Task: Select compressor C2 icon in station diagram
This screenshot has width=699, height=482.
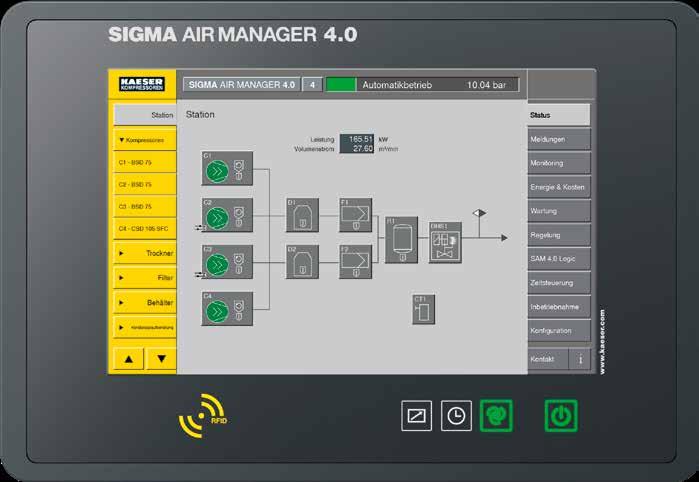Action: pyautogui.click(x=227, y=215)
